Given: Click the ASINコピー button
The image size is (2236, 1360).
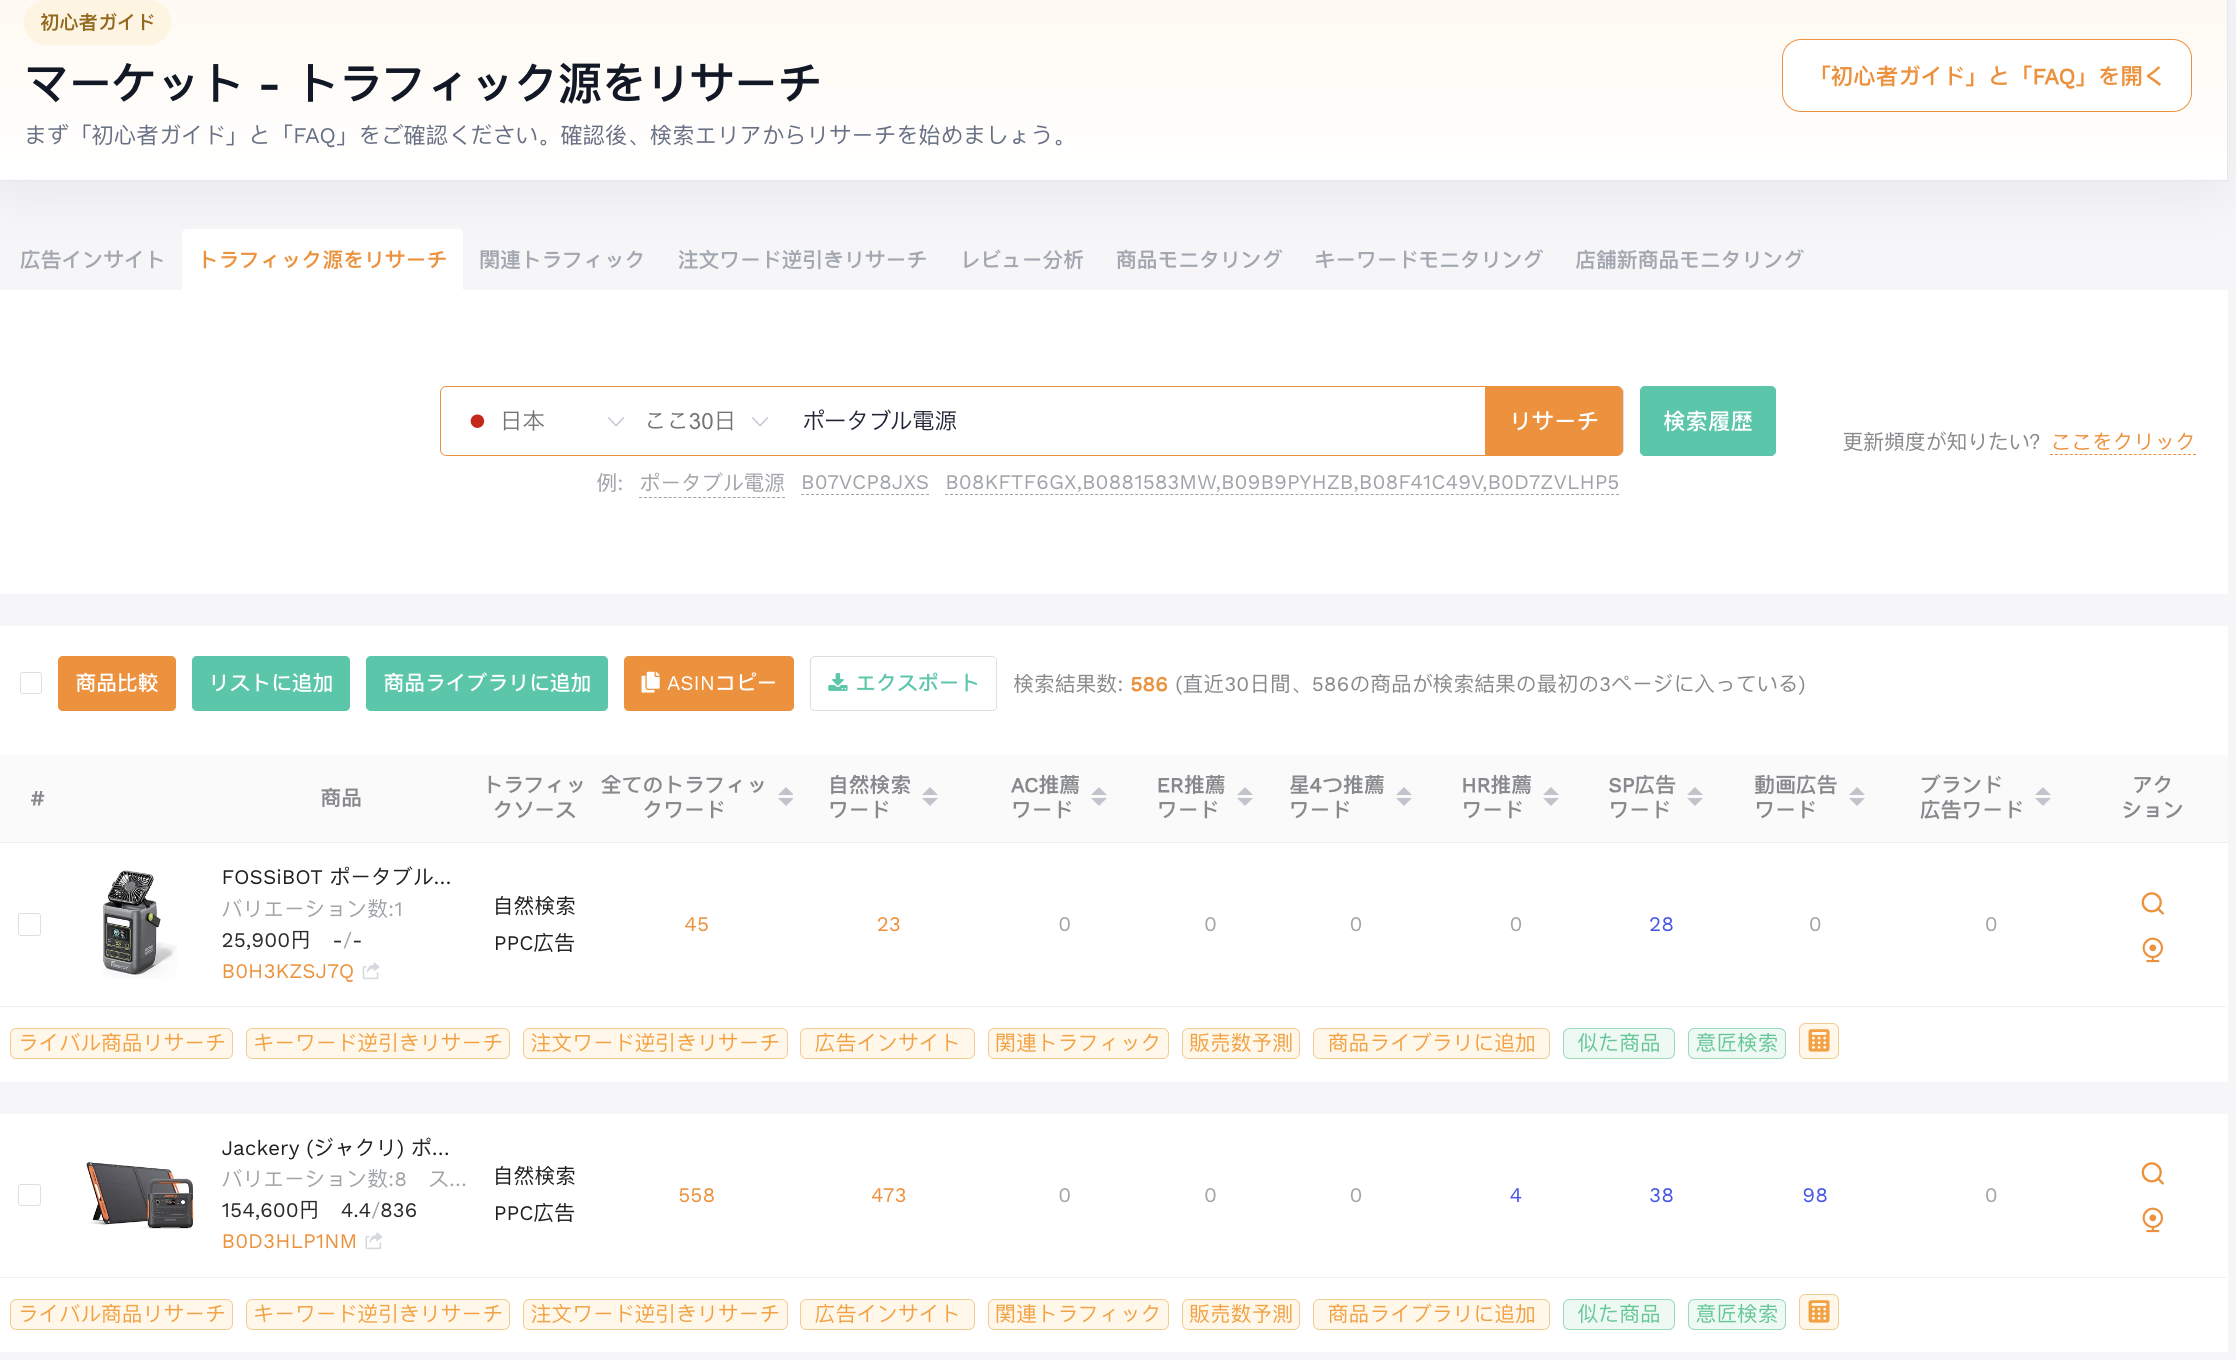Looking at the screenshot, I should 709,683.
